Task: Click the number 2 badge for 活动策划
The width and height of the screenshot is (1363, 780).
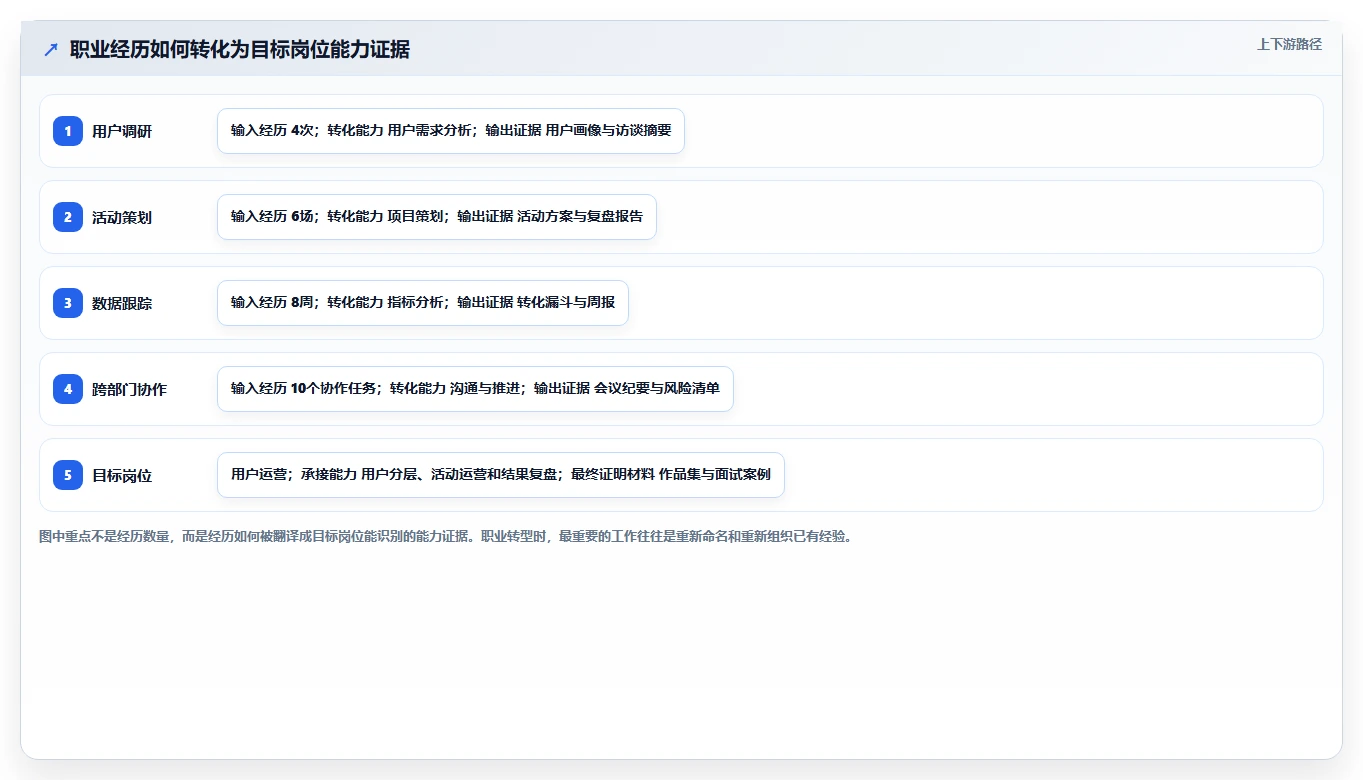Action: click(x=68, y=217)
